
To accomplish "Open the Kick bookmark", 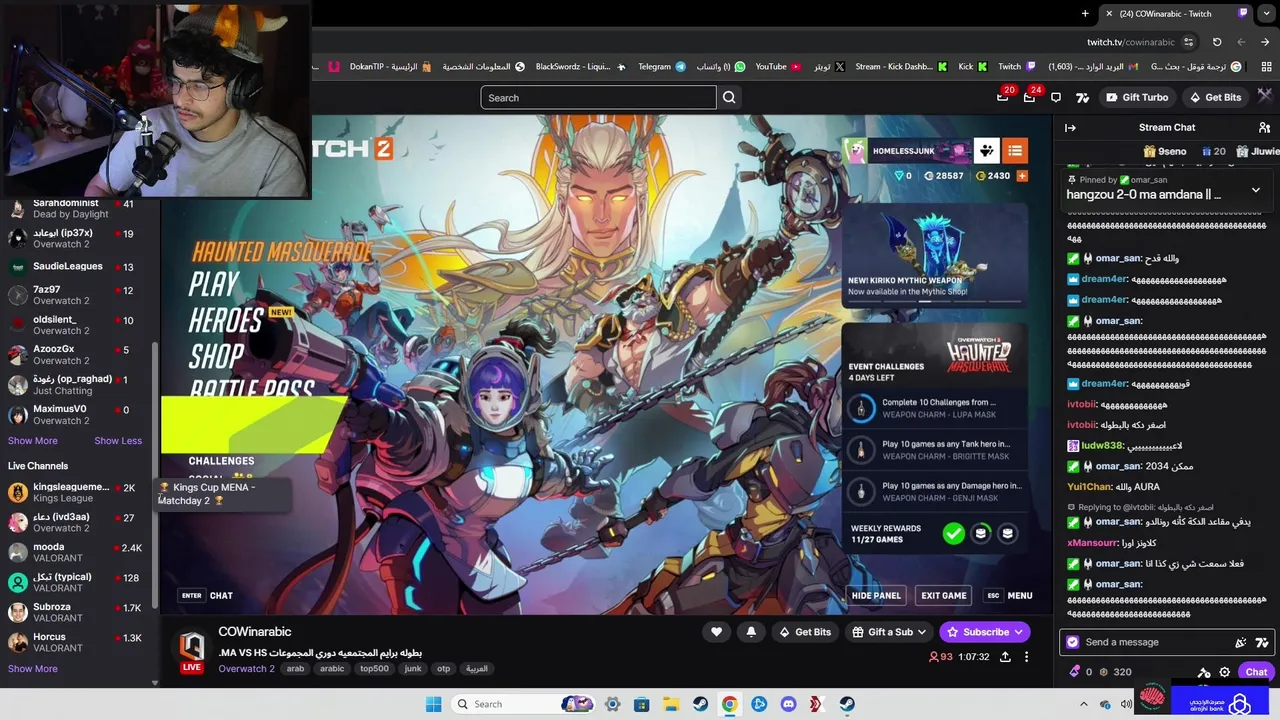I will point(972,67).
